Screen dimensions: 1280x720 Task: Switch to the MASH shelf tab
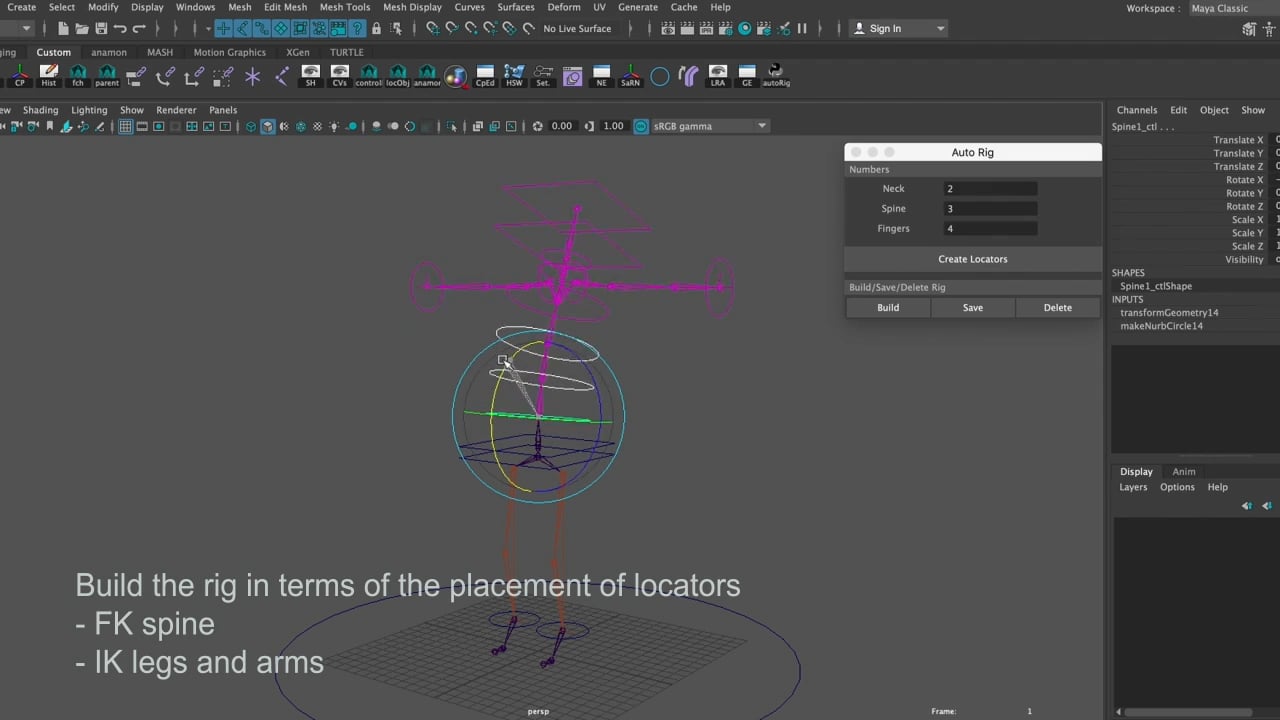coord(160,52)
